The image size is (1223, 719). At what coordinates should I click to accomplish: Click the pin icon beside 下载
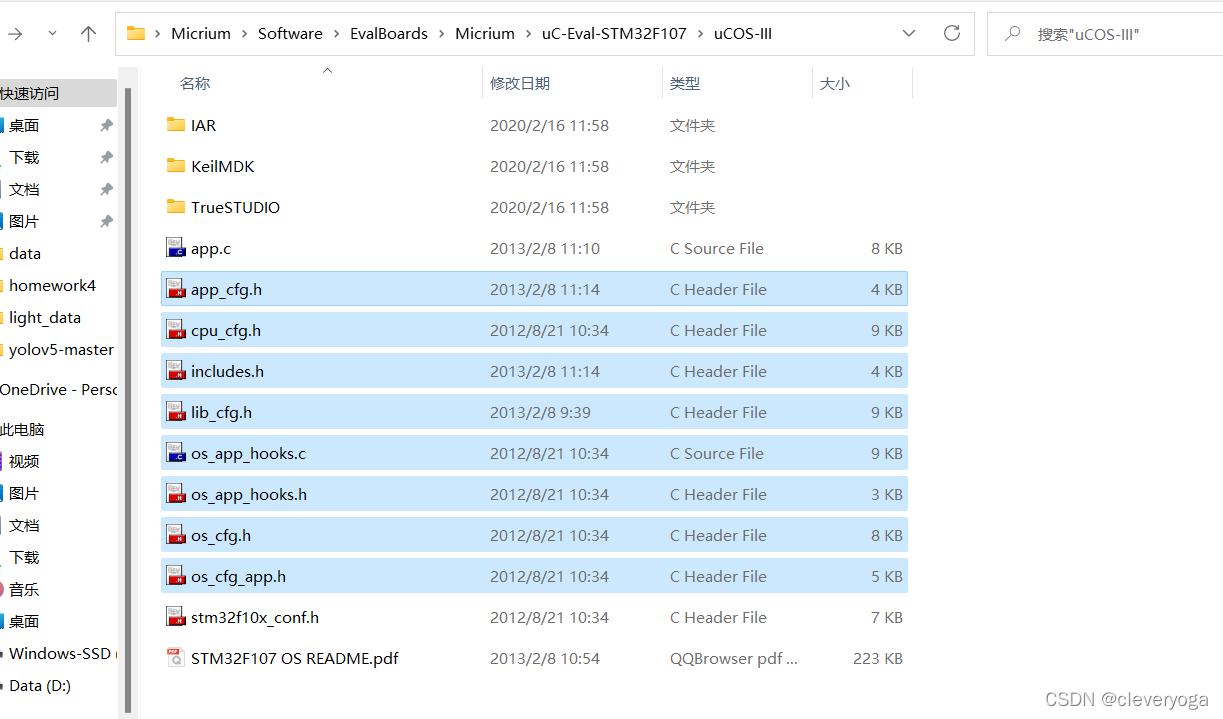[x=106, y=157]
